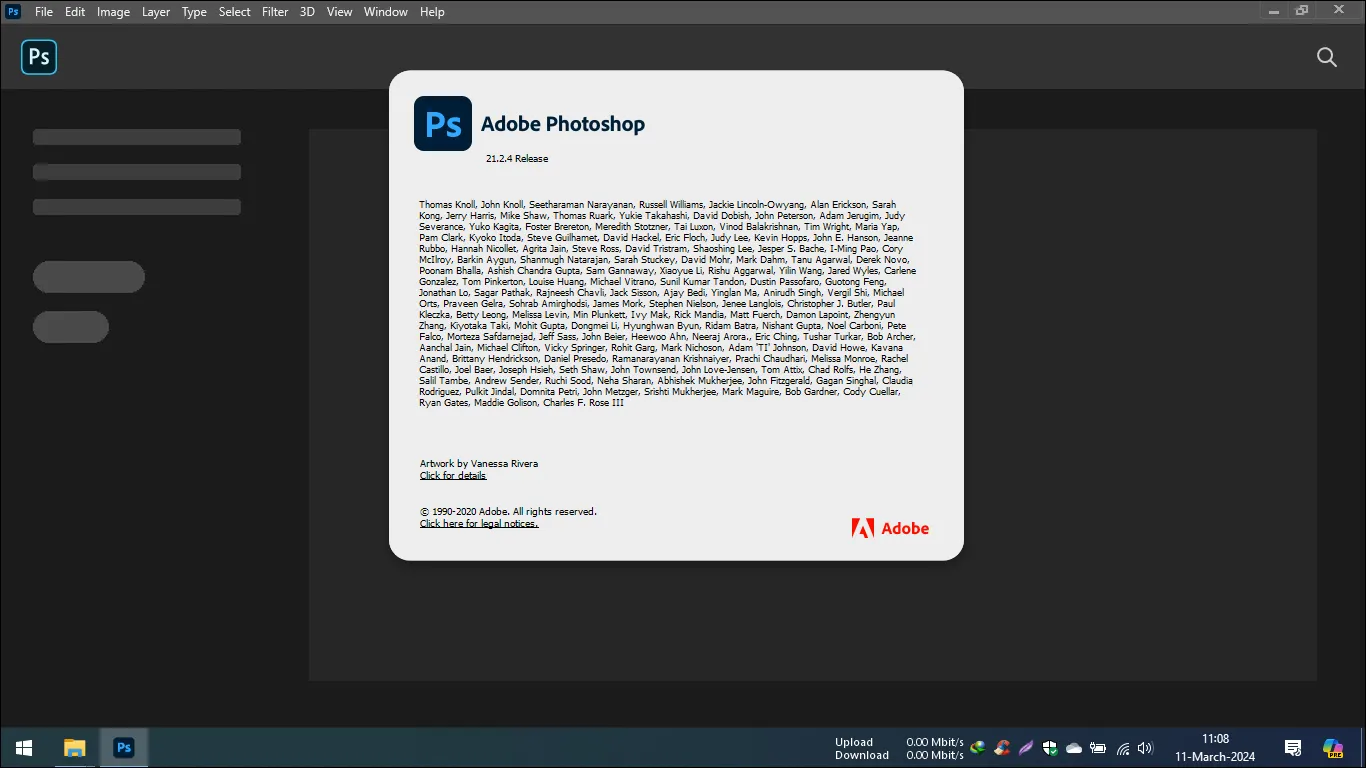
Task: Open the Window menu
Action: tap(385, 11)
